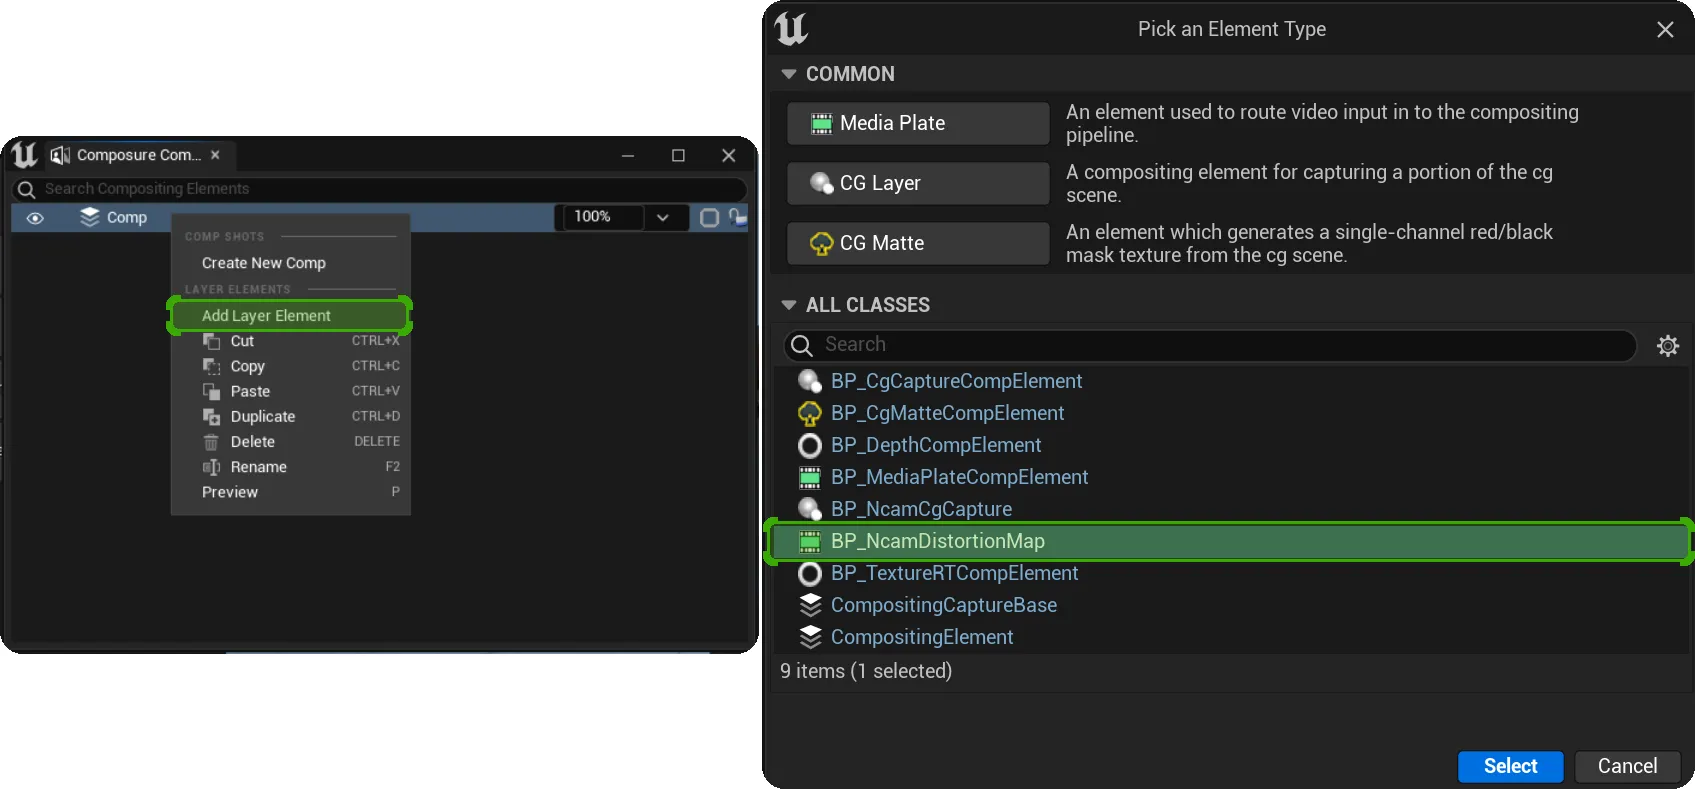Viewport: 1695px width, 789px height.
Task: Click the BP_CgMatteCompElement yellow matte icon
Action: point(810,413)
